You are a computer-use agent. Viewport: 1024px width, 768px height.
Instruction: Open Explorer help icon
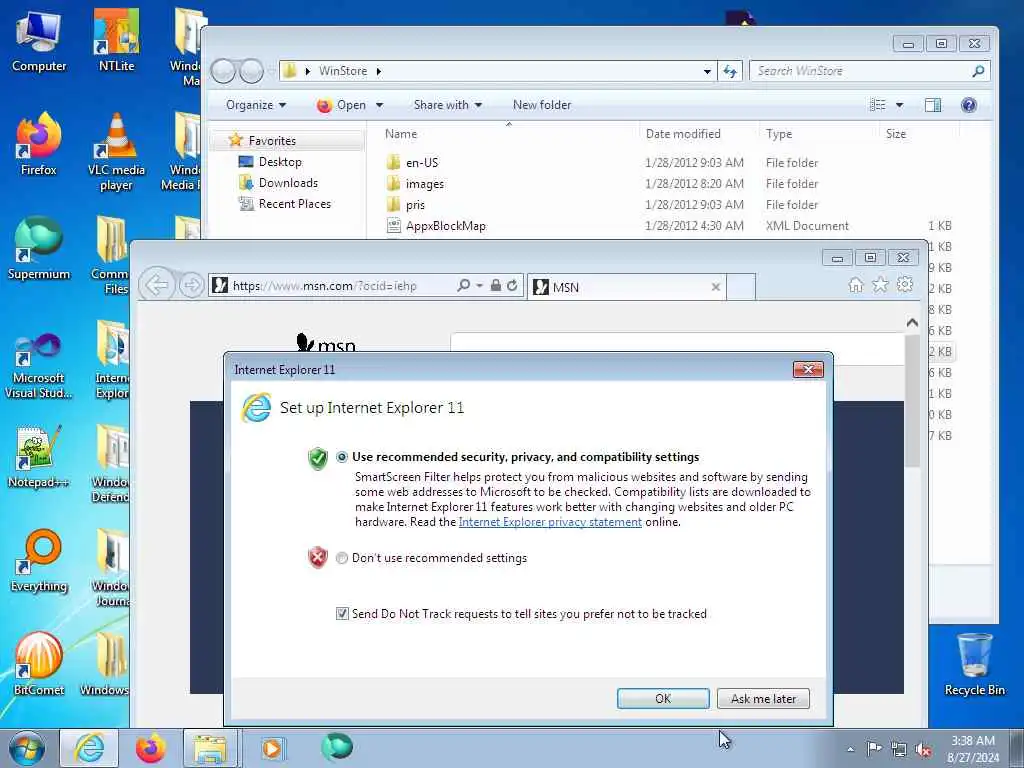click(969, 105)
